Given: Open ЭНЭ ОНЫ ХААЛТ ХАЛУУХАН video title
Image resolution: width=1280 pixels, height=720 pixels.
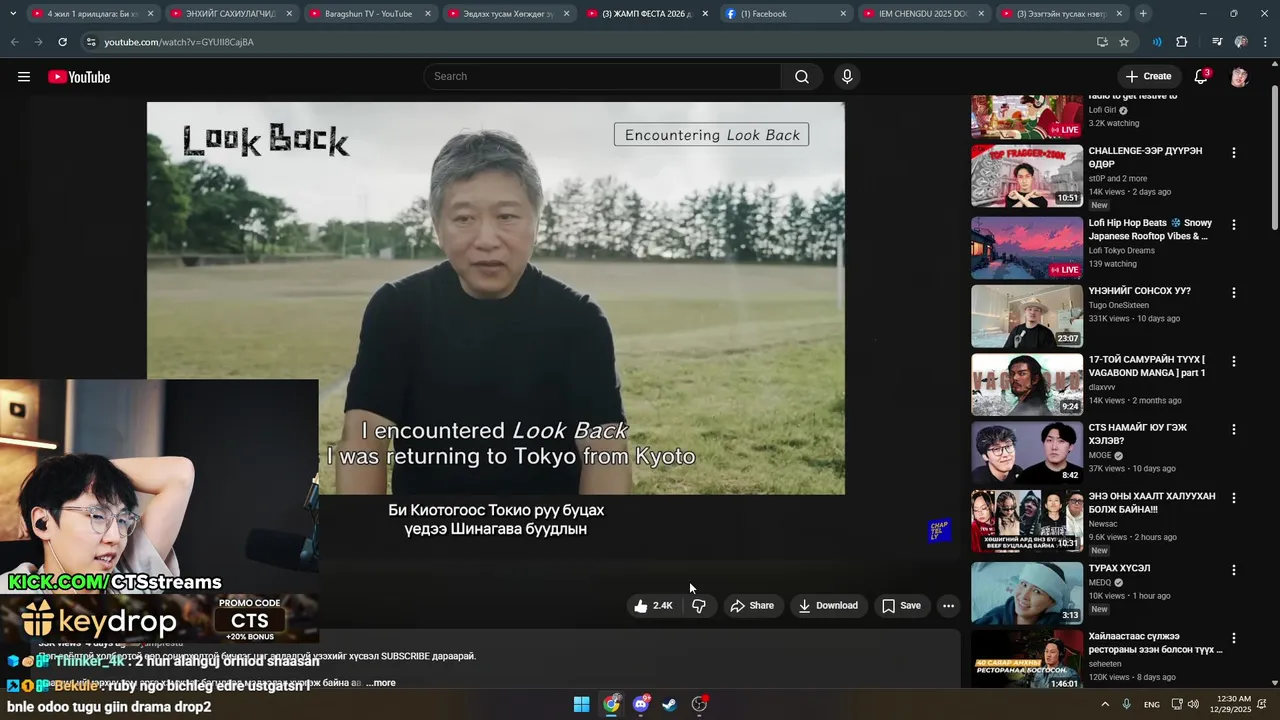Looking at the screenshot, I should 1152,503.
